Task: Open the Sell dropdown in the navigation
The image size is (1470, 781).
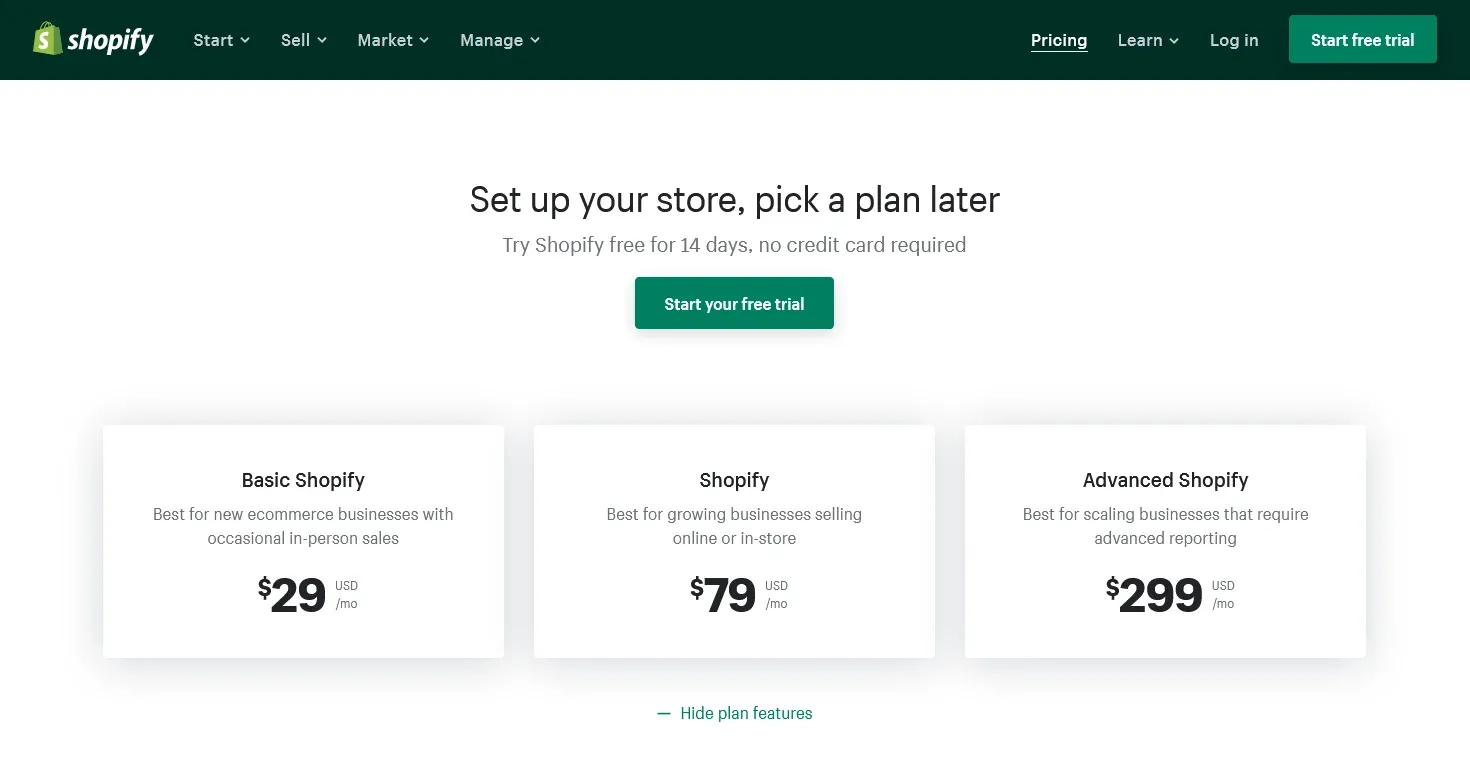Action: click(x=303, y=40)
